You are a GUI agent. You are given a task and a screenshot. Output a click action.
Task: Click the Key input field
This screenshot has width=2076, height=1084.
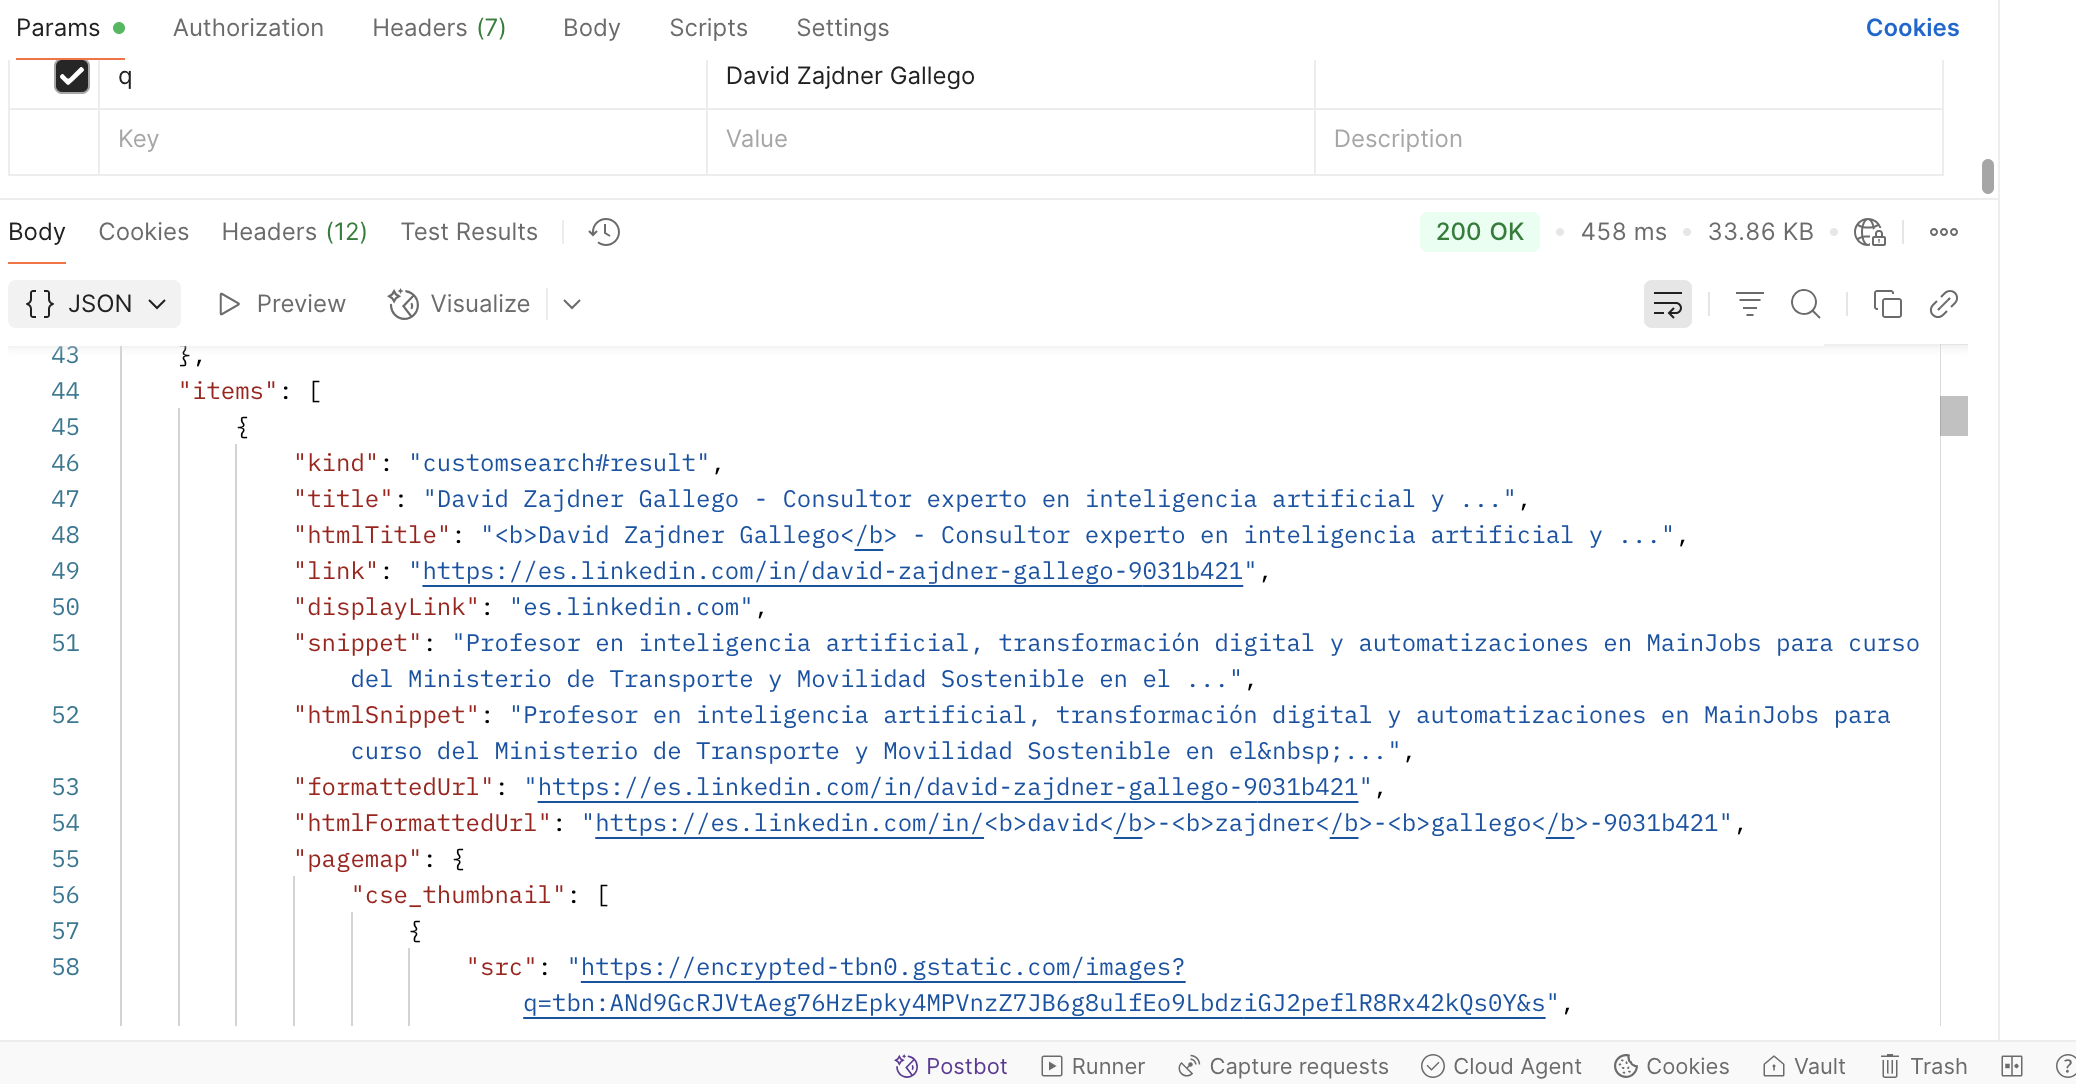click(403, 139)
